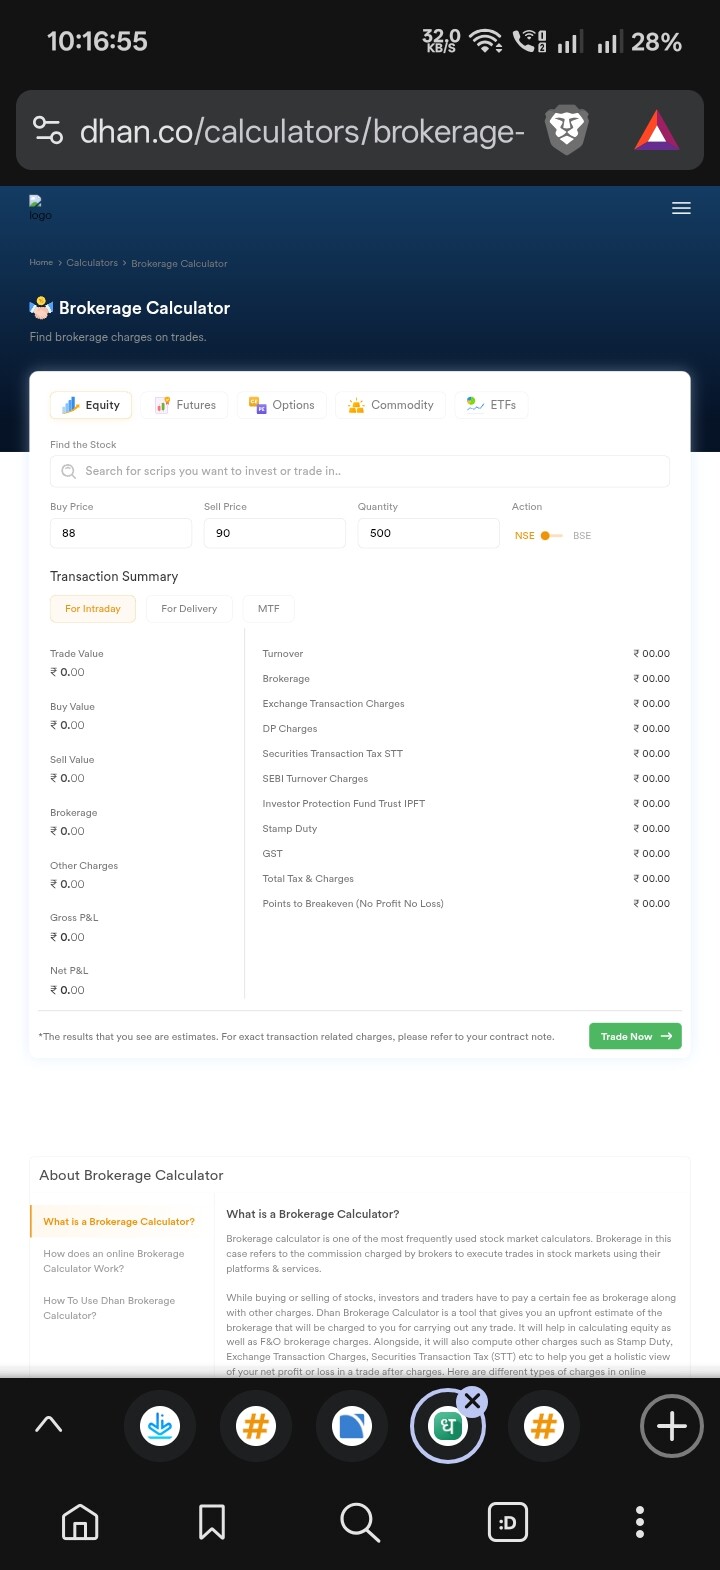Open the download tab shortcut icon
720x1570 pixels.
(160, 1426)
